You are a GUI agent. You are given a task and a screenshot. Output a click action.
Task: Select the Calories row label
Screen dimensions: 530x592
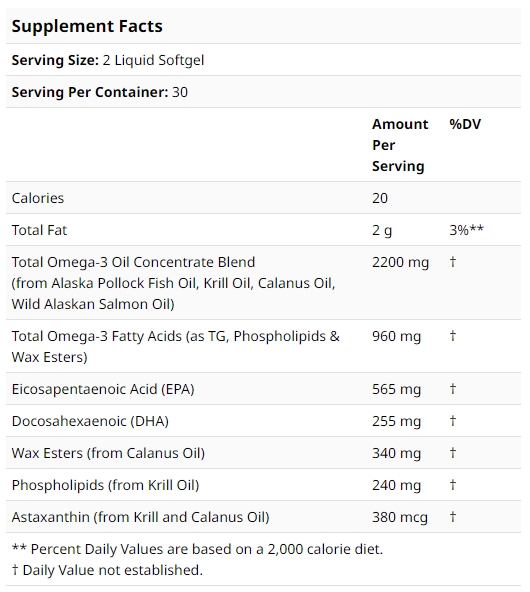point(38,198)
